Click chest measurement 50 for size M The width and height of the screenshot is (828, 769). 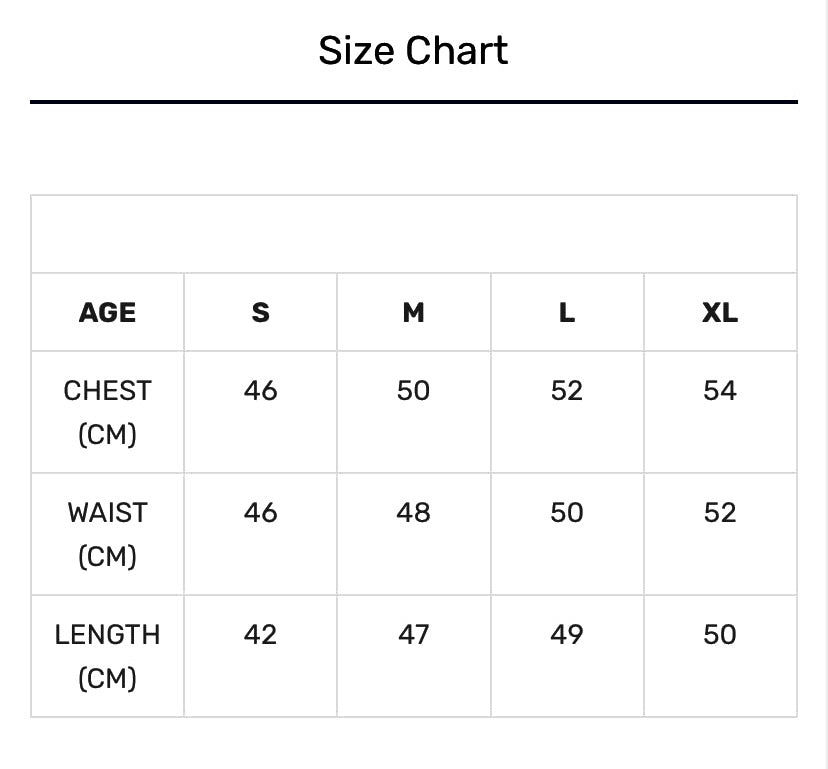tap(413, 390)
